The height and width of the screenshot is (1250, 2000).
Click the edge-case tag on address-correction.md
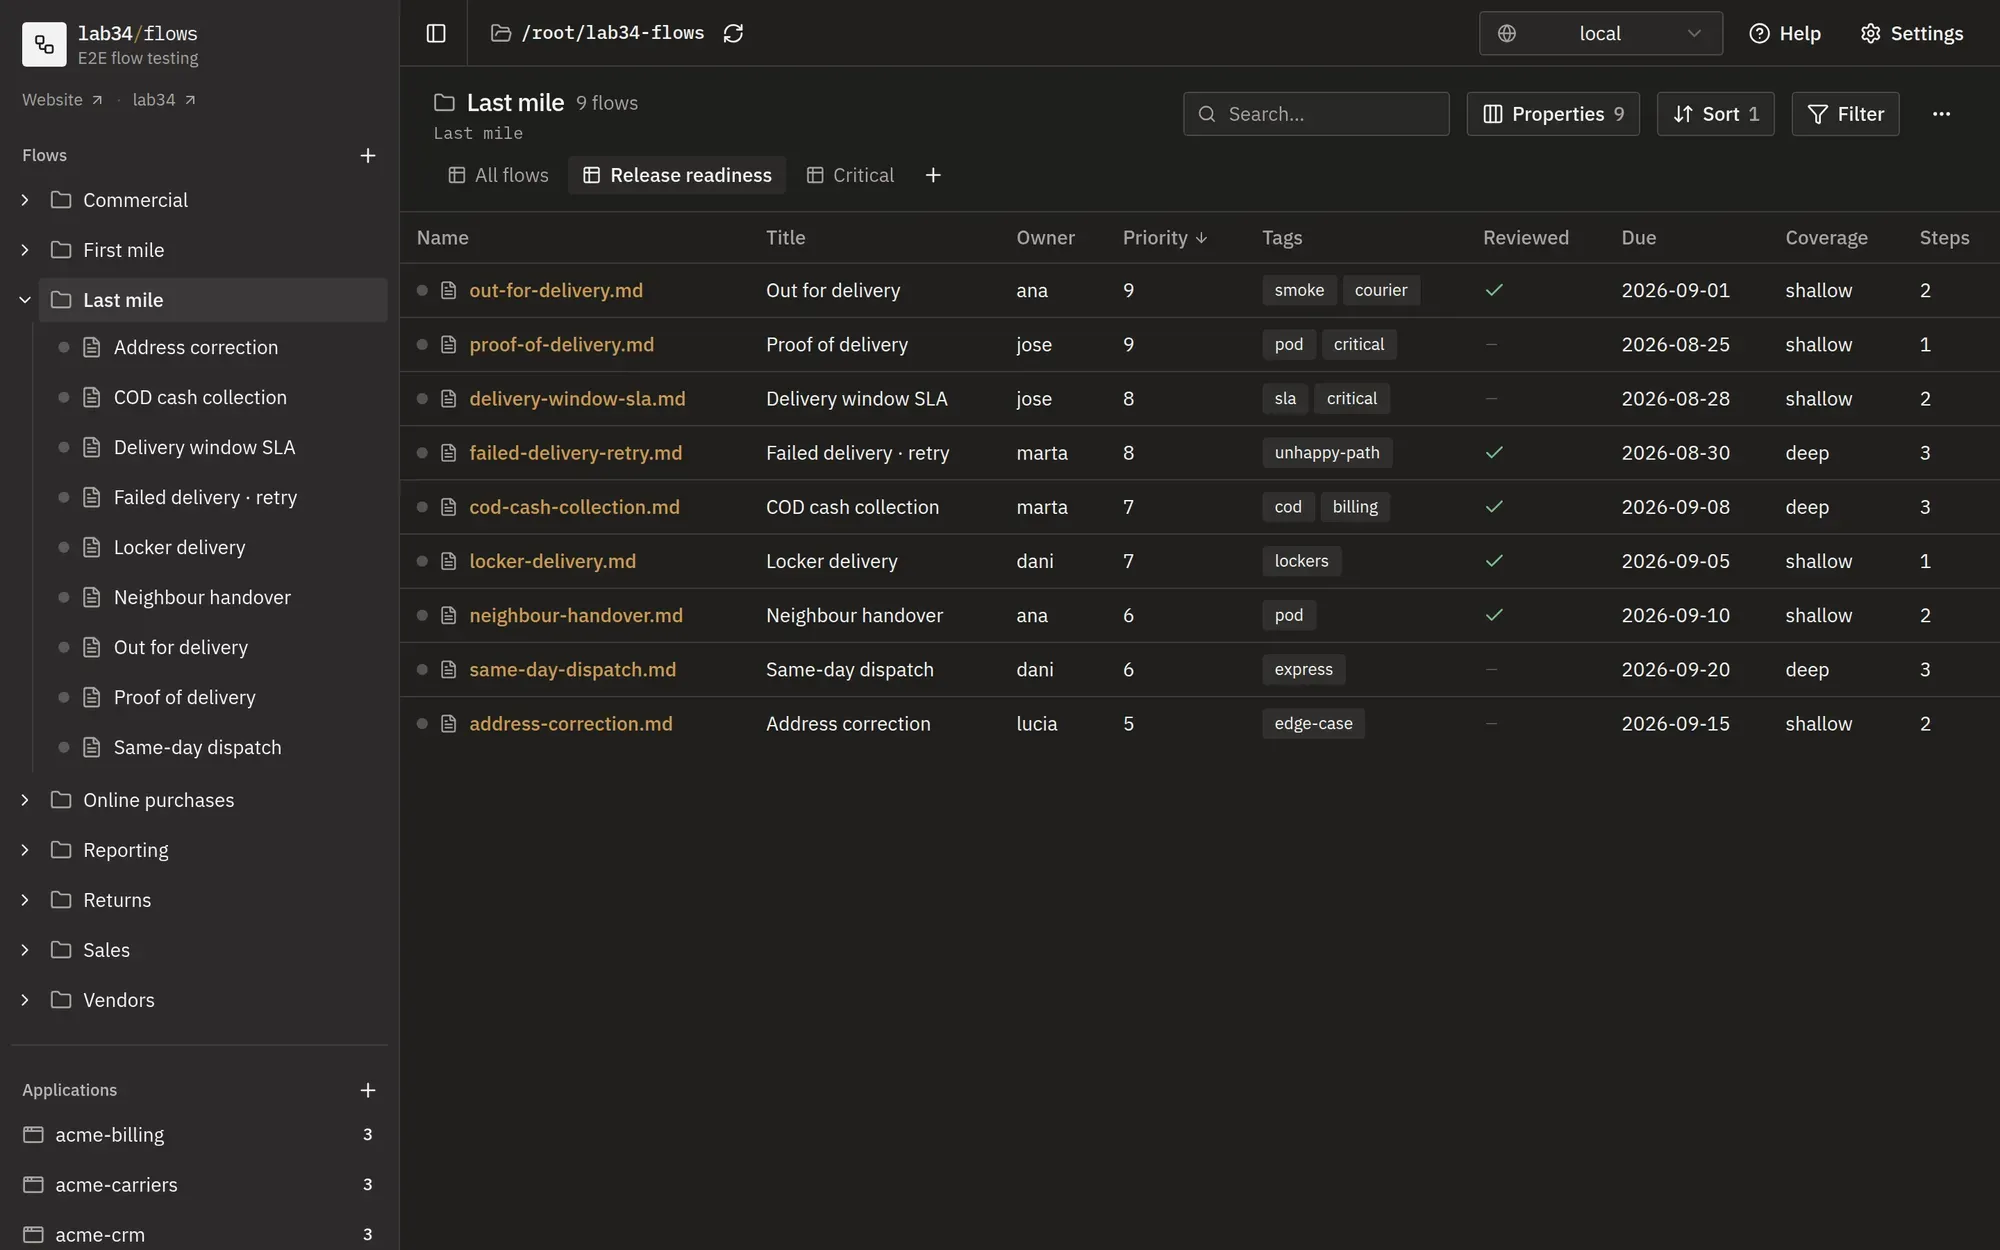click(x=1313, y=723)
